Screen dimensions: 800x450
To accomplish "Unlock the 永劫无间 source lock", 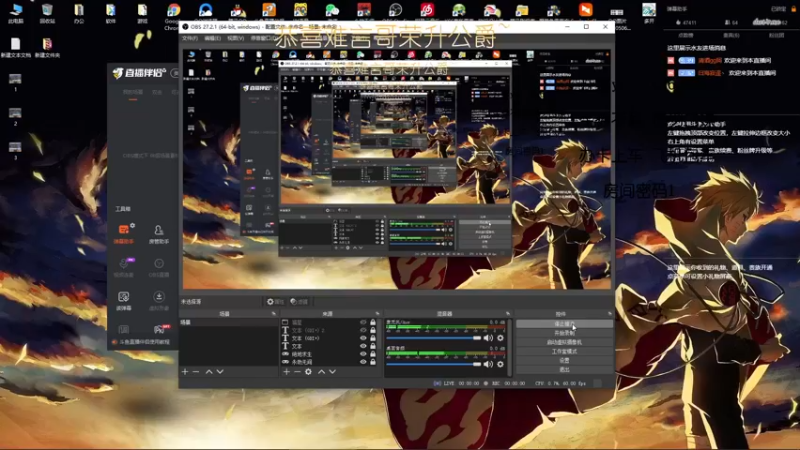I will pos(373,362).
